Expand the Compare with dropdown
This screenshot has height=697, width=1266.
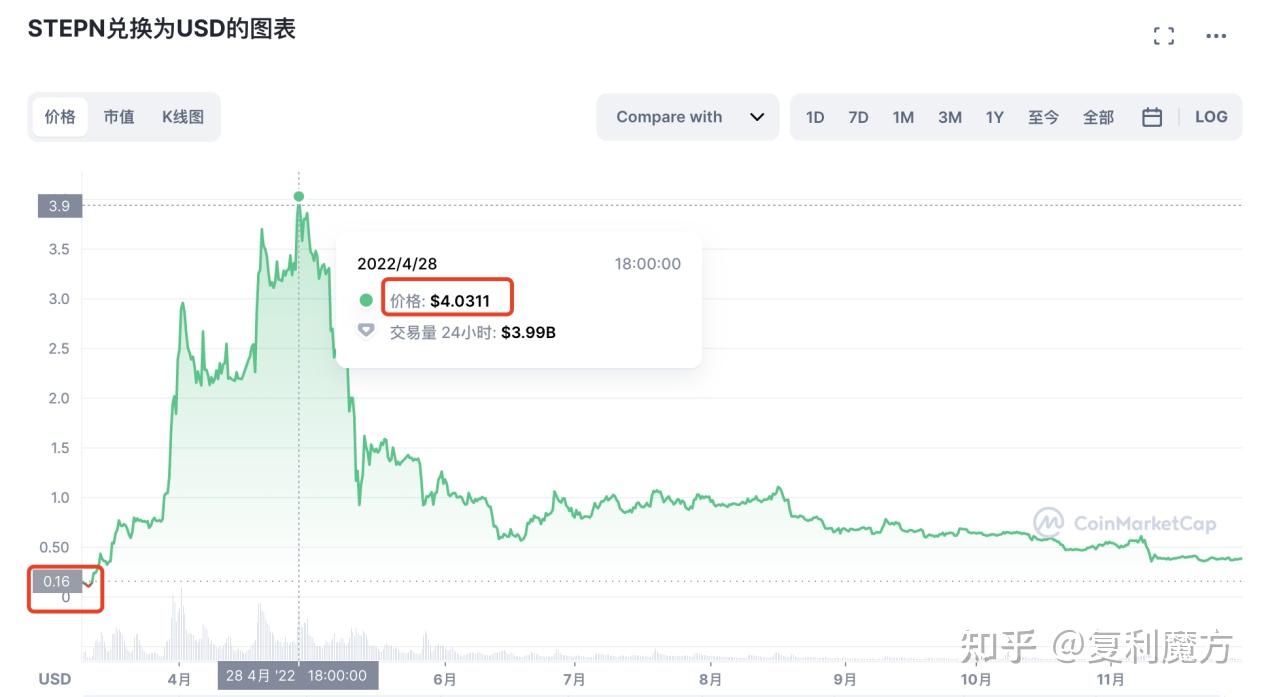tap(688, 117)
